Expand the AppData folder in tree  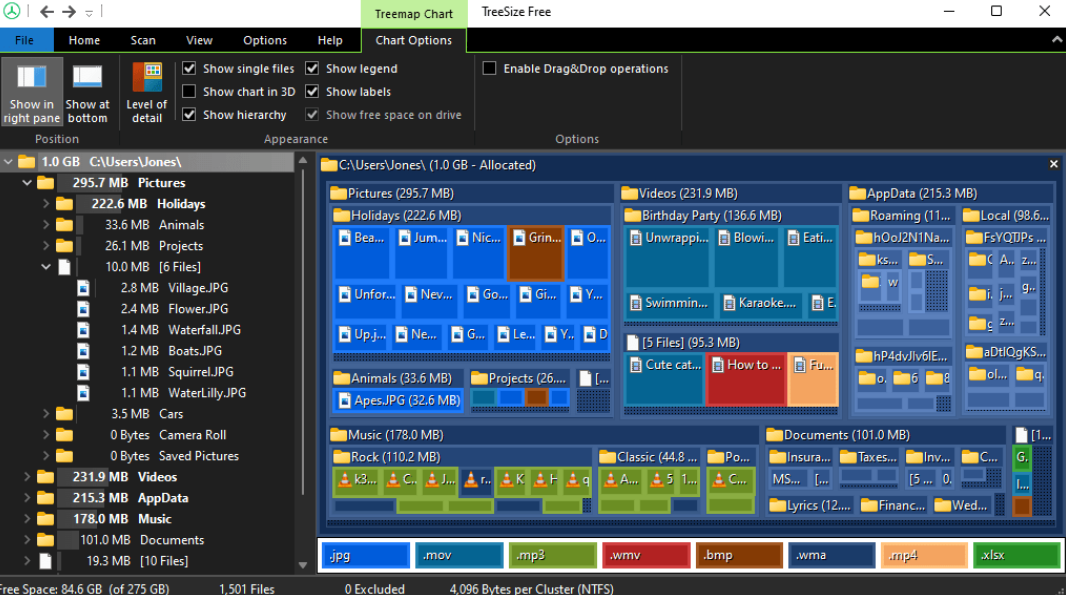[x=27, y=498]
